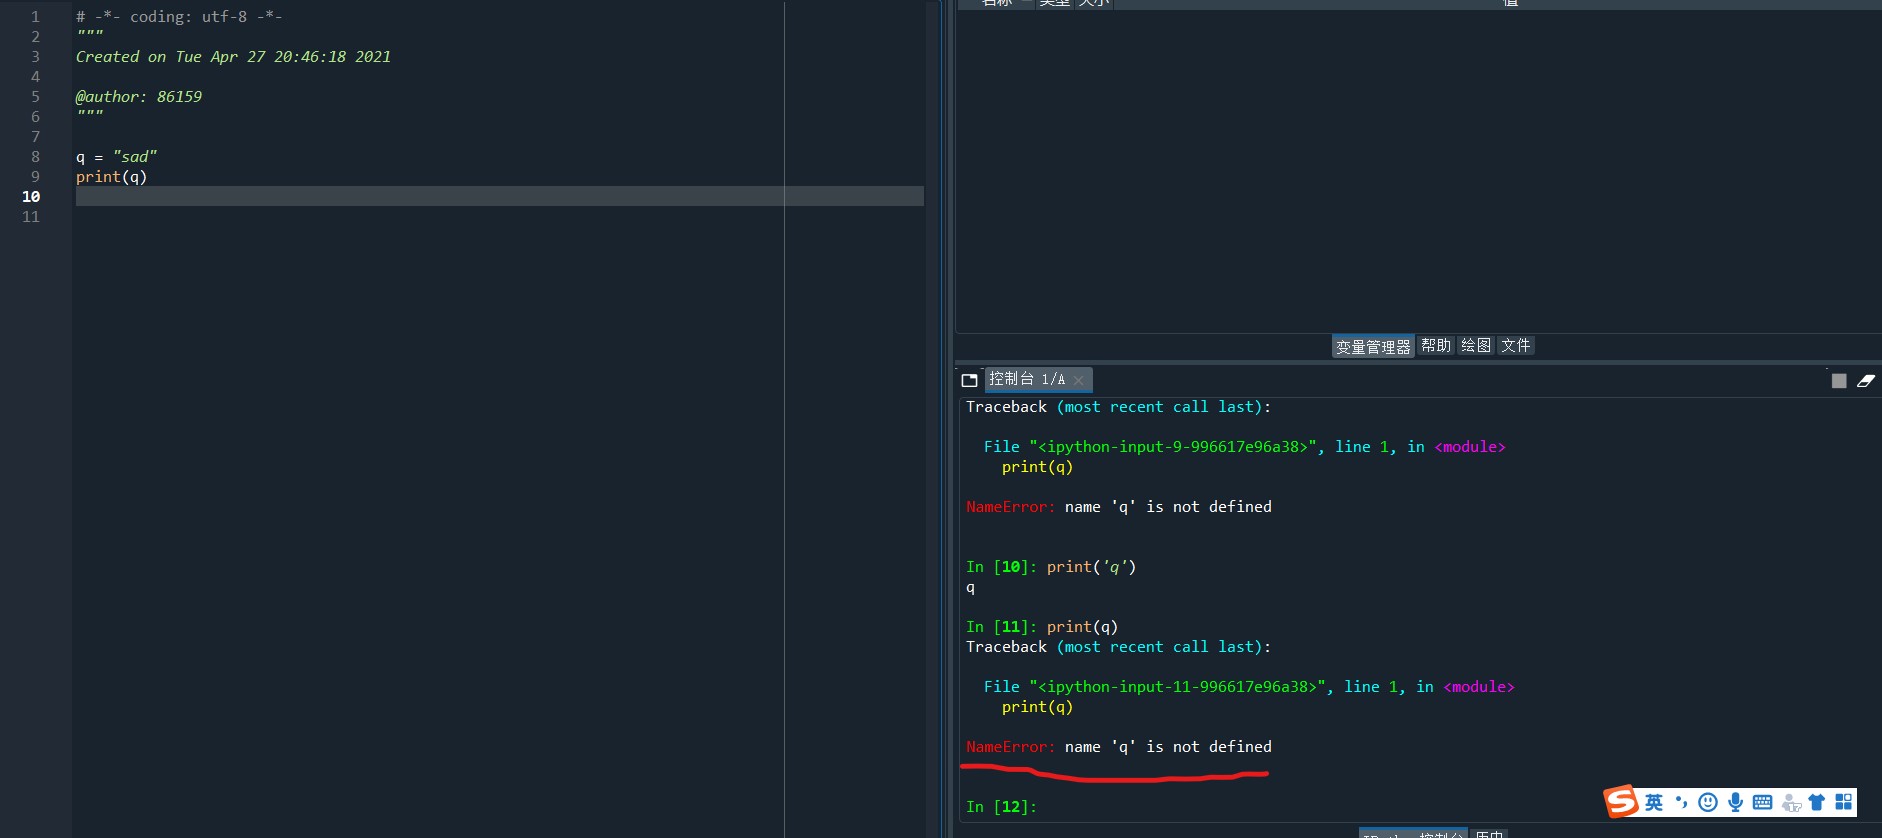The image size is (1882, 838).
Task: Place cursor on highlighted editor line 10
Action: 499,196
